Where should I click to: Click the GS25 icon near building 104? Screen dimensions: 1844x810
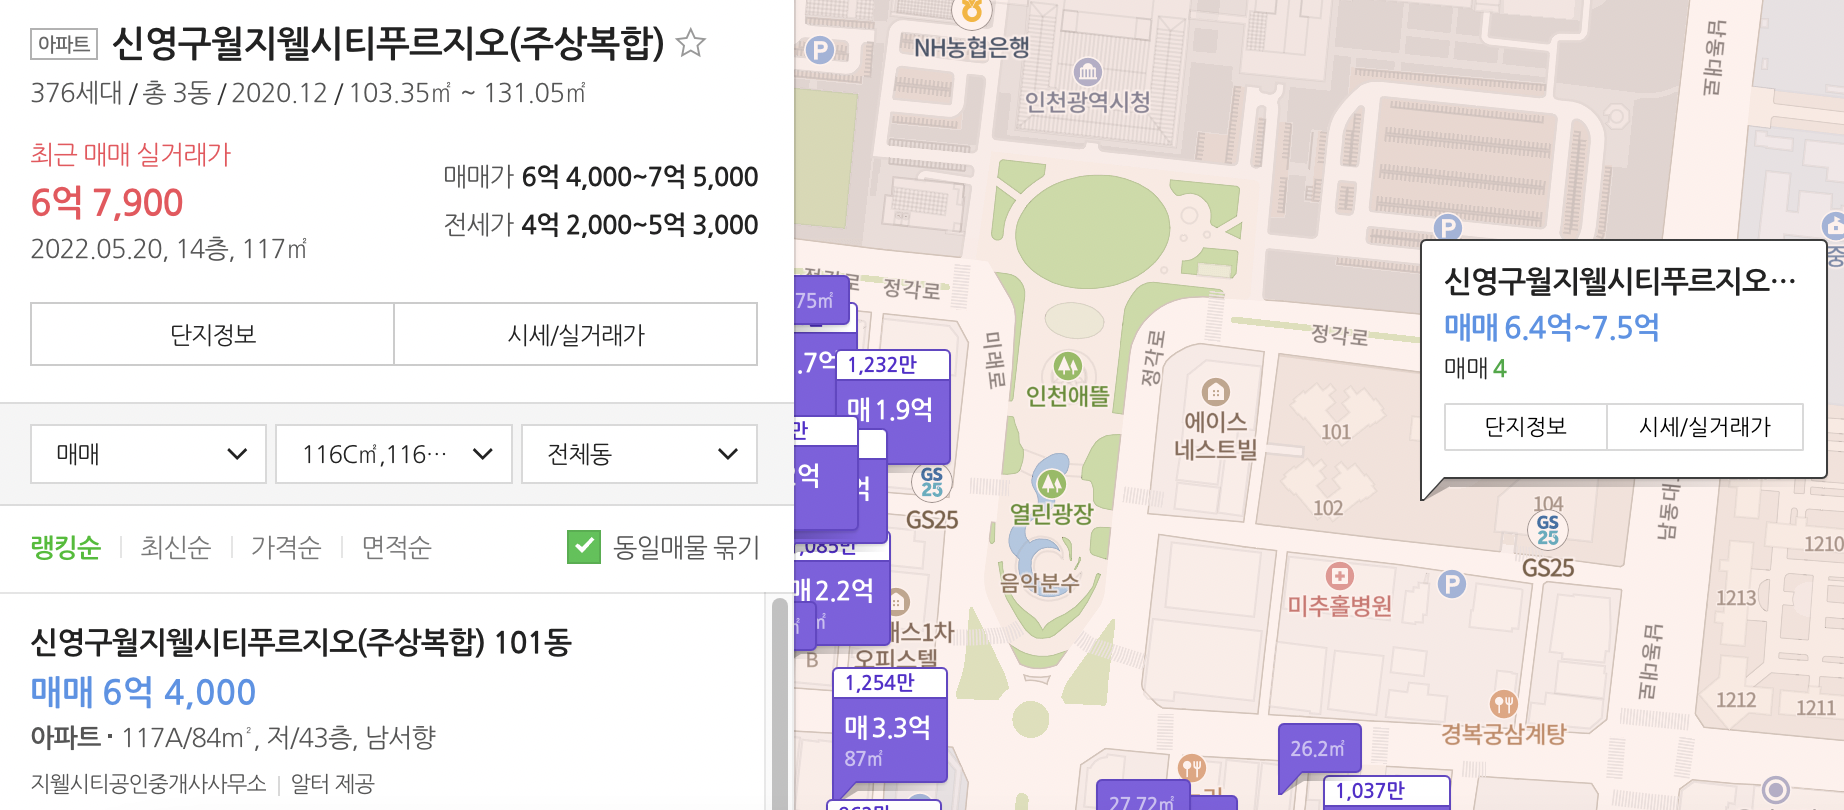coord(1548,530)
